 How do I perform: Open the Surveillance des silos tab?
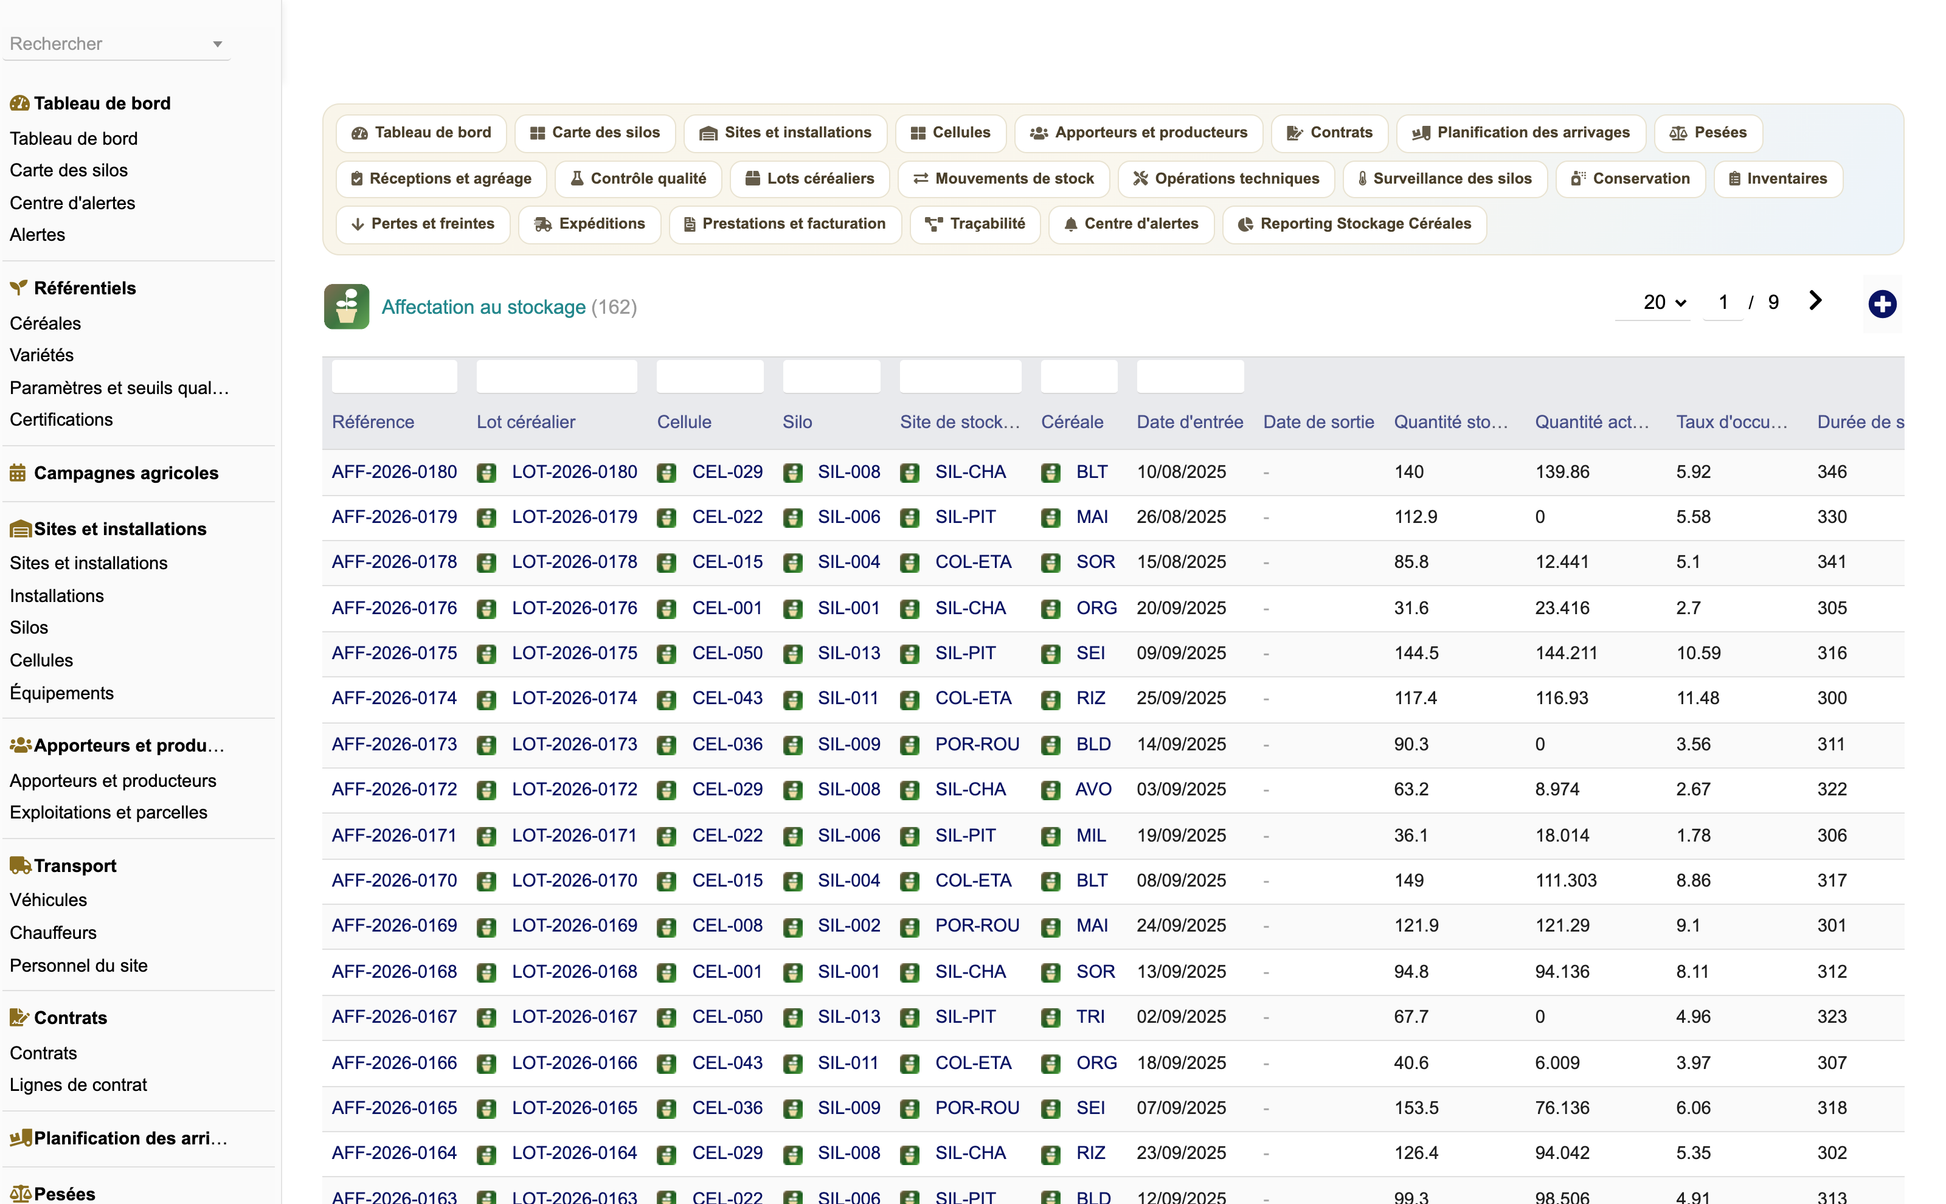tap(1444, 179)
